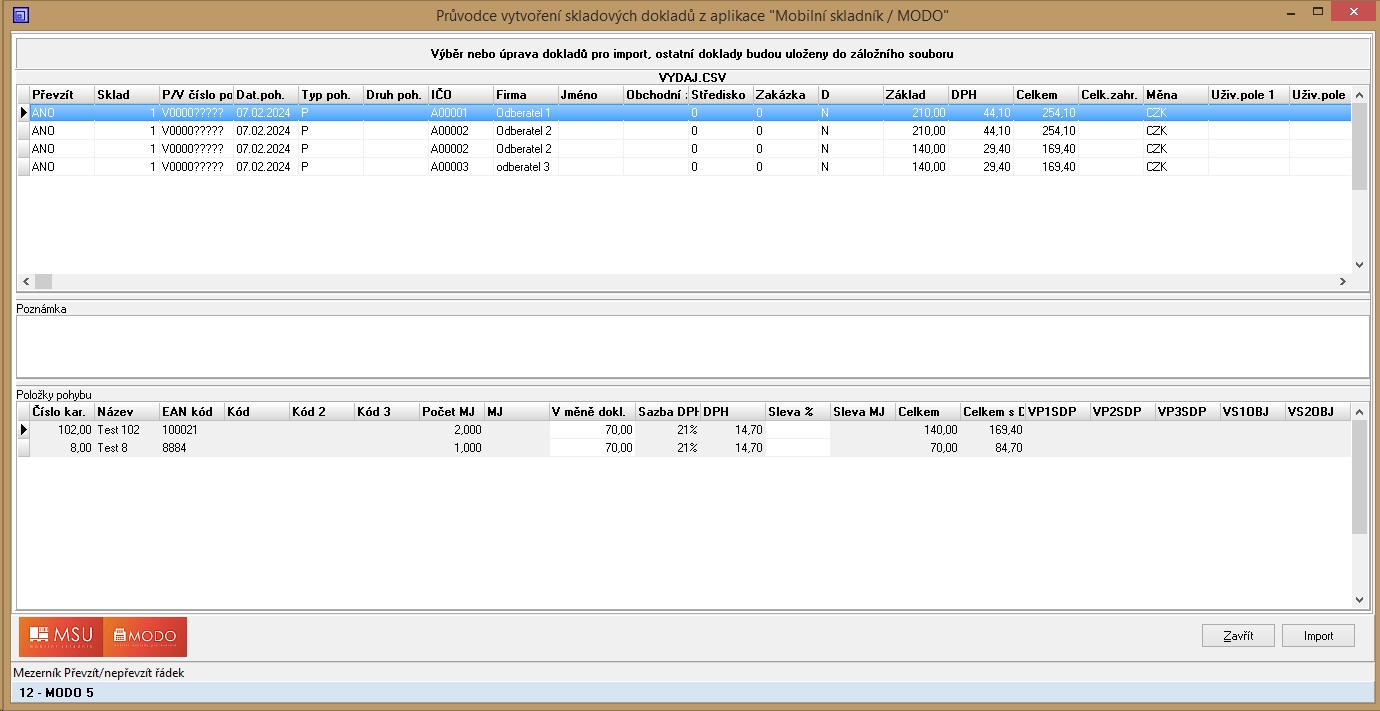Toggle Převzít ANO for Odberatel 1 row
This screenshot has height=711, width=1380.
coord(61,113)
